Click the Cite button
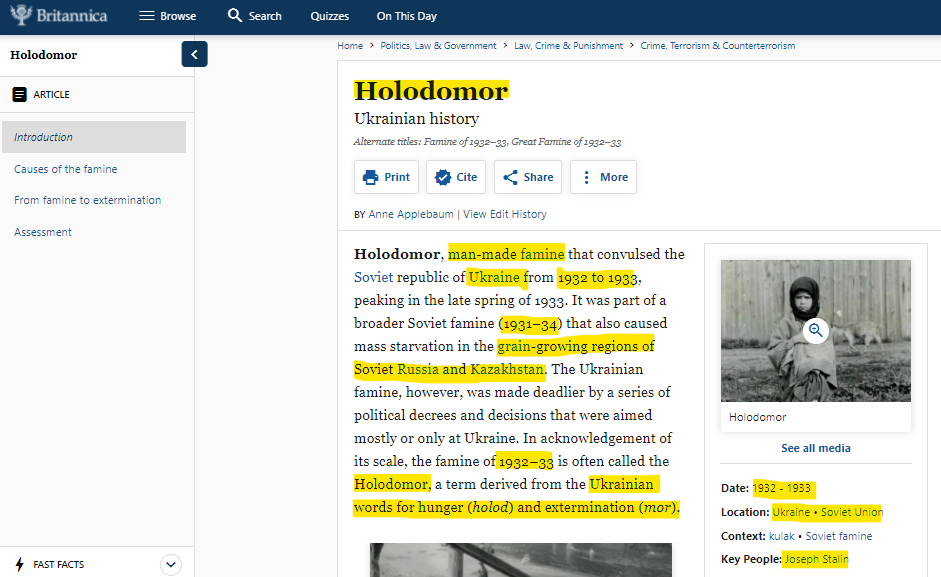Image resolution: width=941 pixels, height=577 pixels. coord(456,177)
